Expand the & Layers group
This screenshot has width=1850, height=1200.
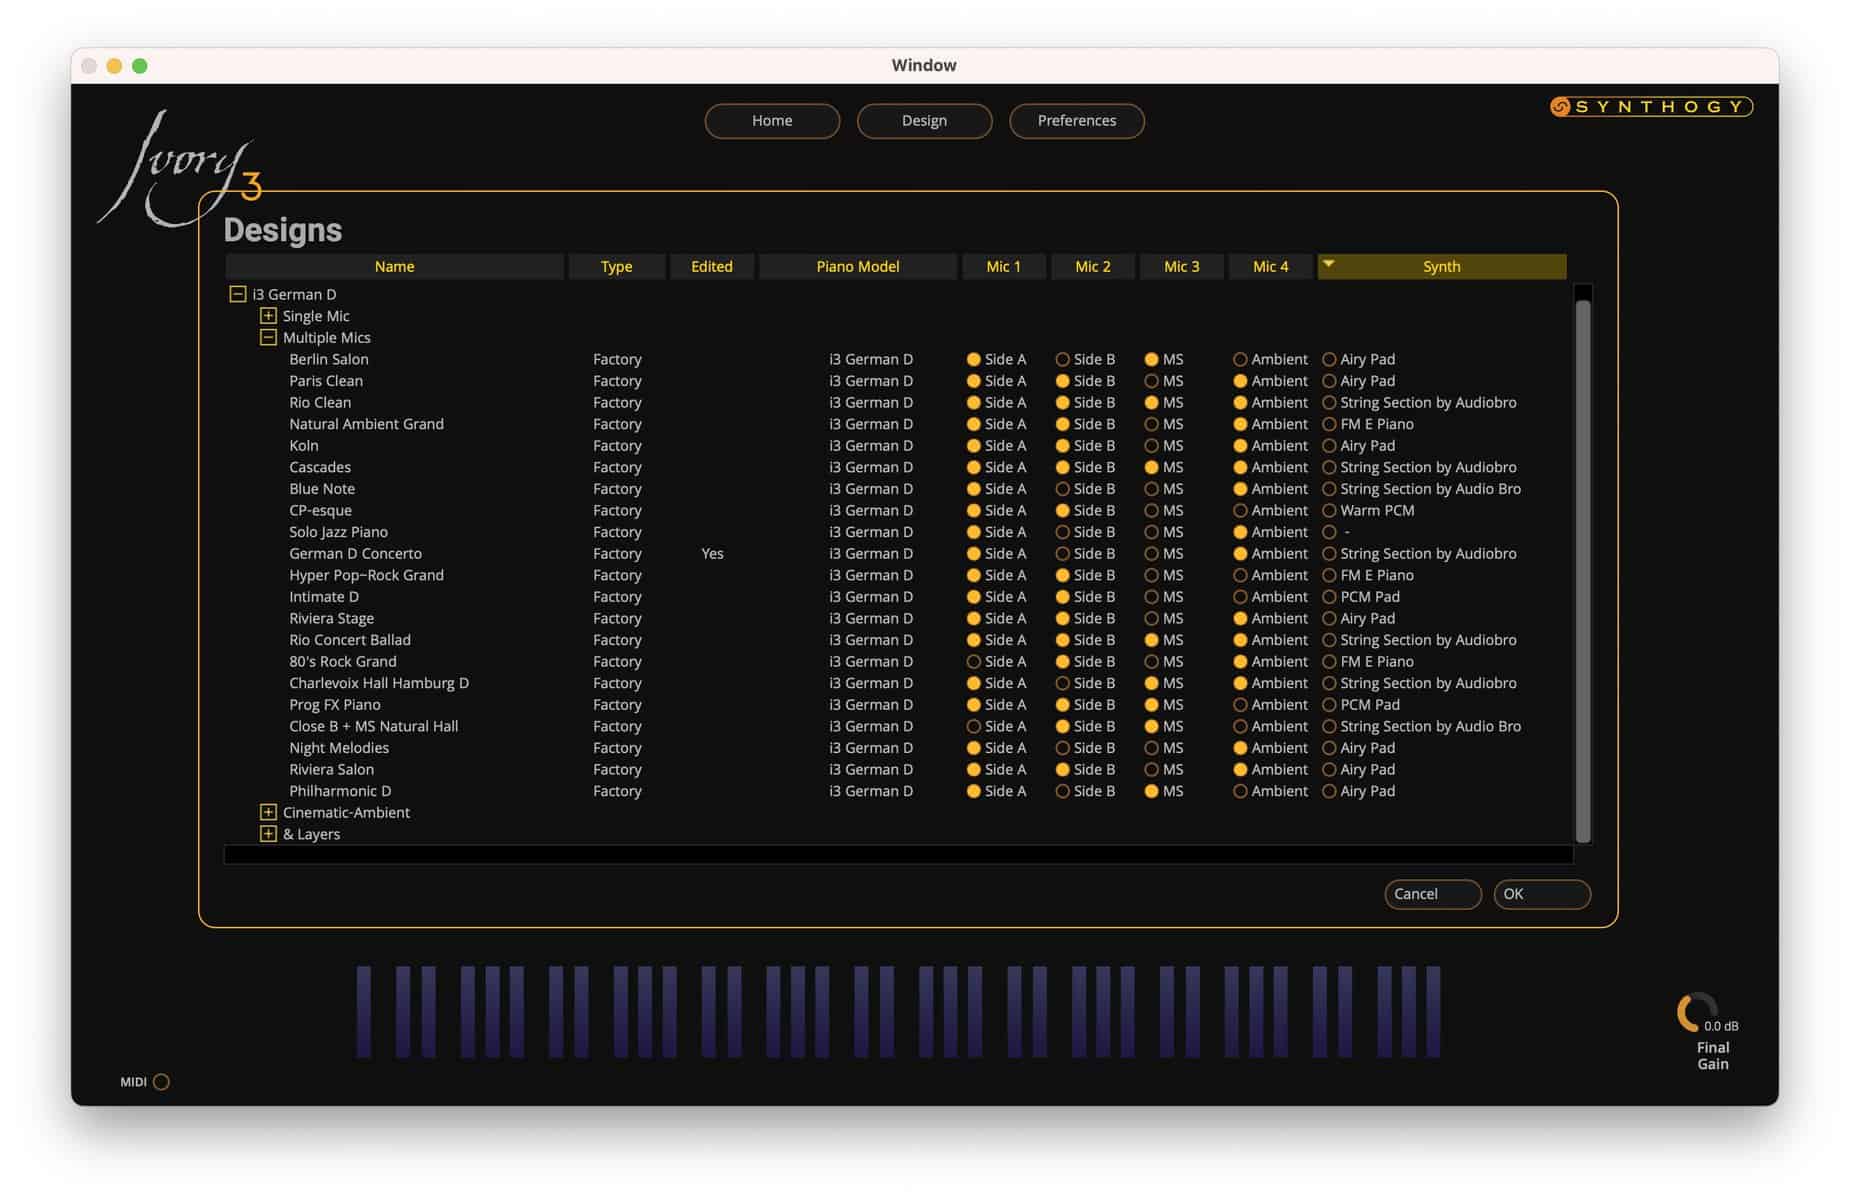[x=268, y=834]
